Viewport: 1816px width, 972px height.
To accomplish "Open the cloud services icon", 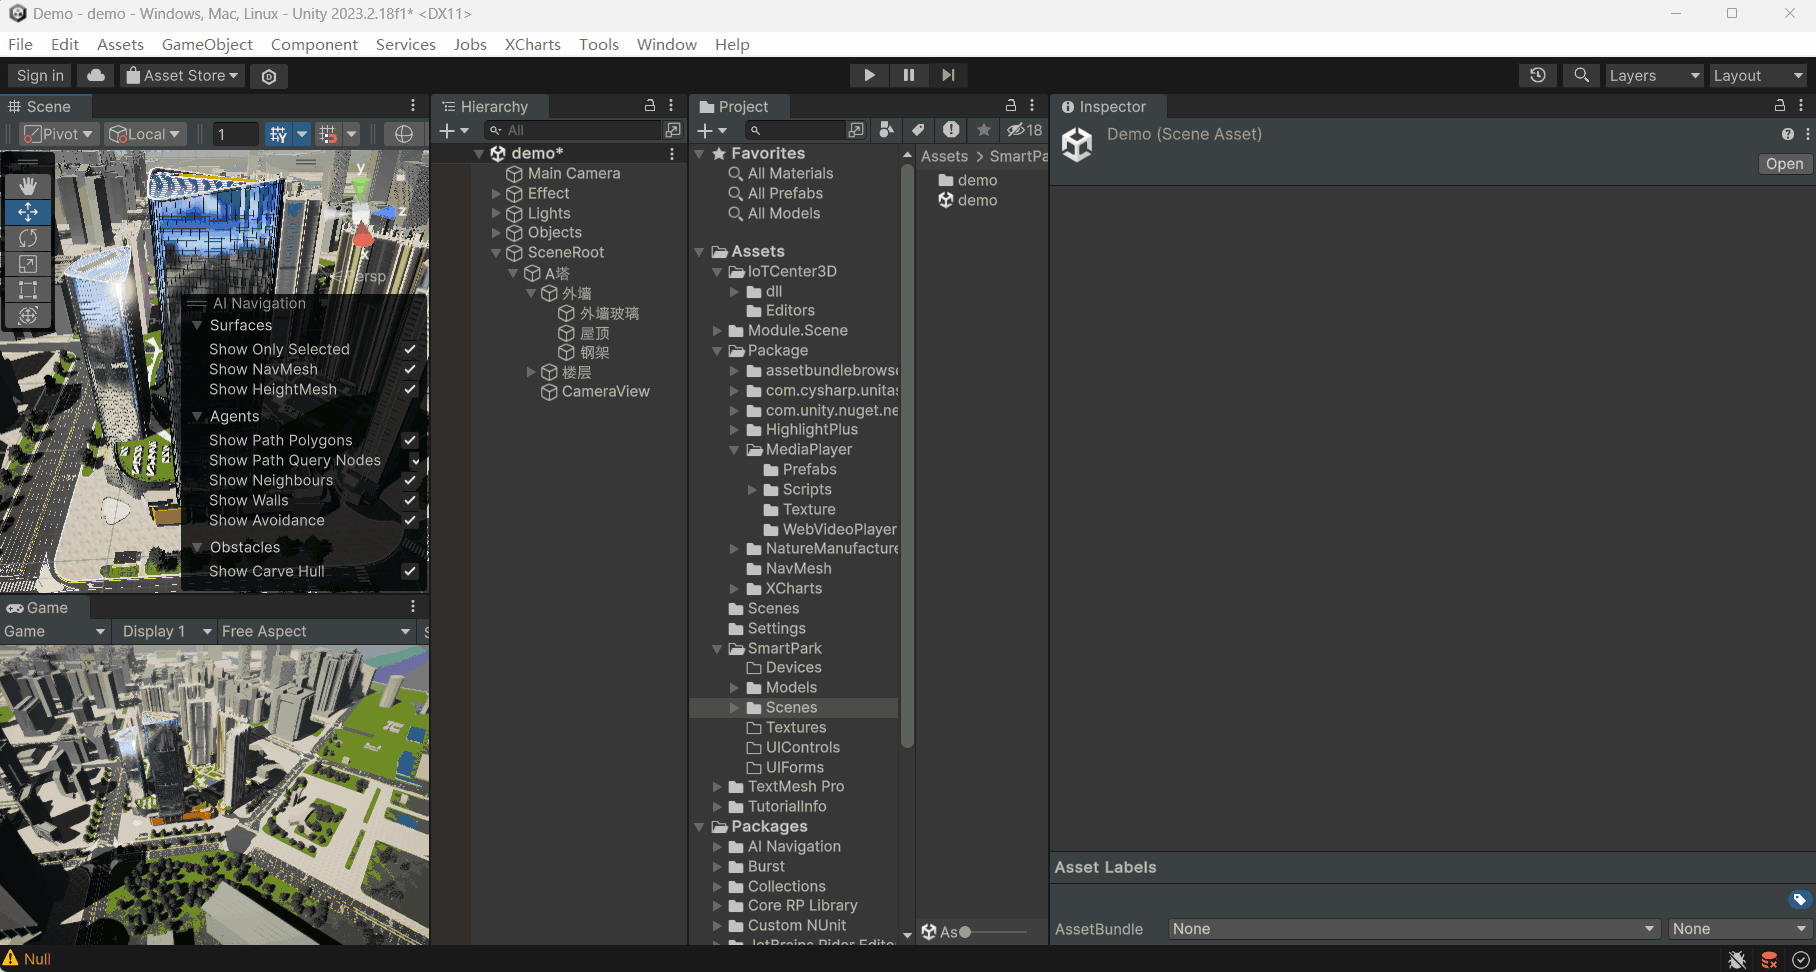I will (x=96, y=76).
